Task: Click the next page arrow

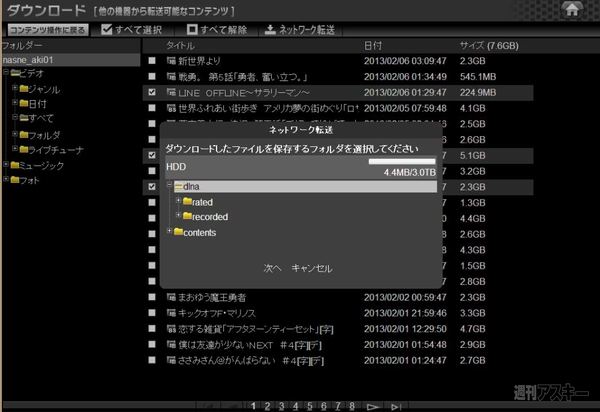Action: (372, 407)
